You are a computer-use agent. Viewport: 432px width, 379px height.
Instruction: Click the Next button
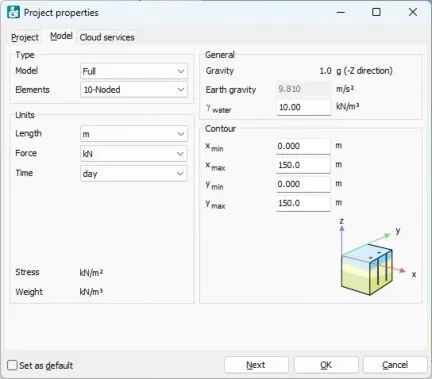[256, 365]
